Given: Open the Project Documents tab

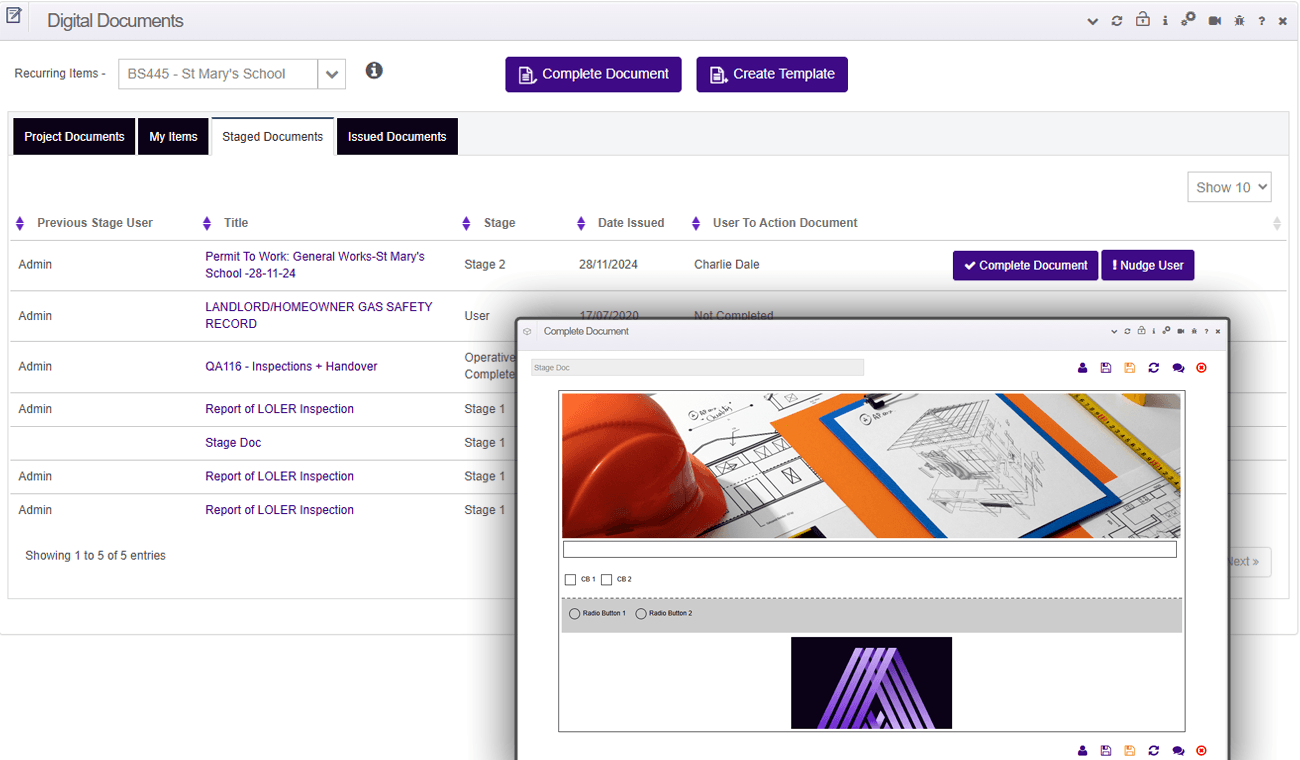Looking at the screenshot, I should pyautogui.click(x=74, y=137).
